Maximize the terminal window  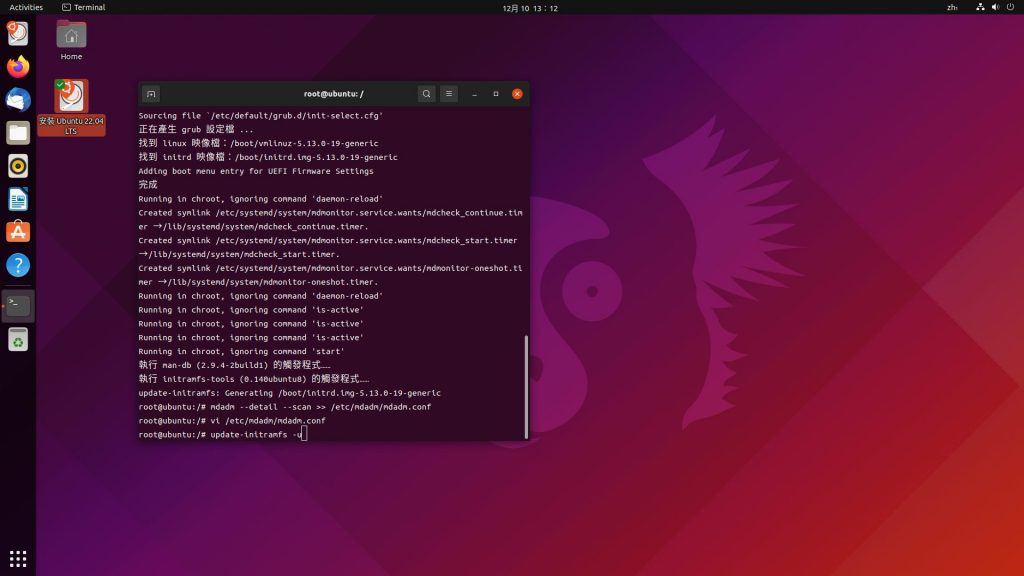click(x=496, y=94)
